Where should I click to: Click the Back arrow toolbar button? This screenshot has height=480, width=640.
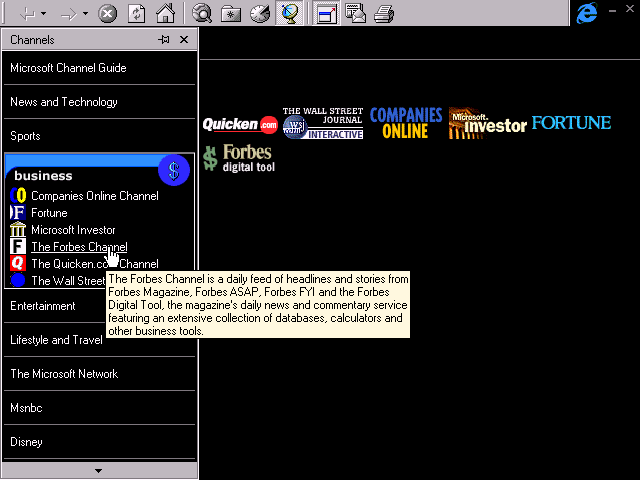27,14
